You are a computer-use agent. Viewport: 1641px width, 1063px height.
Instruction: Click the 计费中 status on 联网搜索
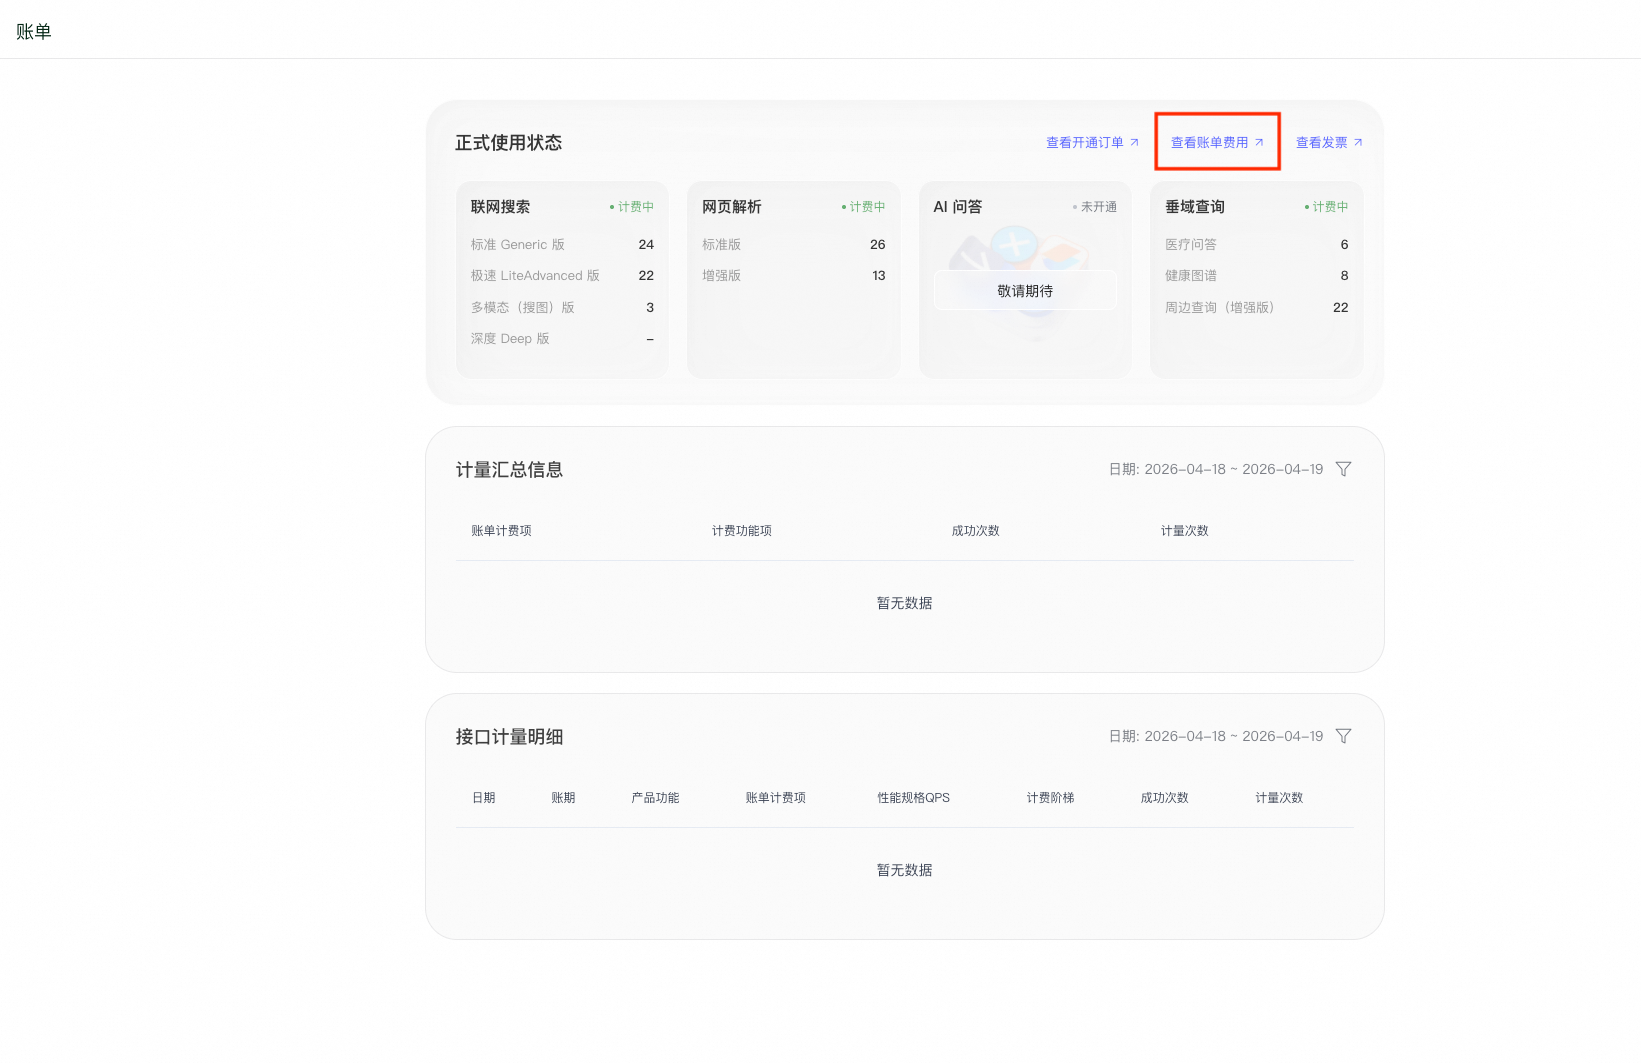tap(632, 207)
